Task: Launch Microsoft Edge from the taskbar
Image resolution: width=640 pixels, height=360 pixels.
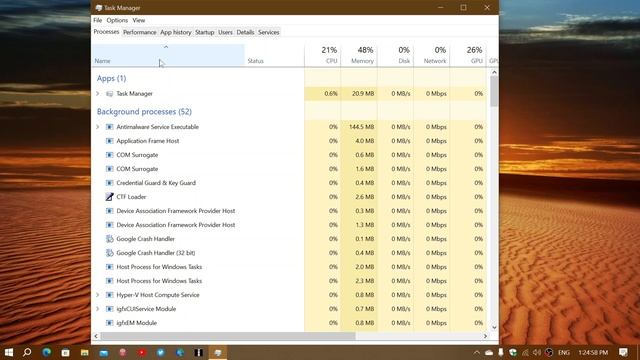Action: [x=46, y=352]
